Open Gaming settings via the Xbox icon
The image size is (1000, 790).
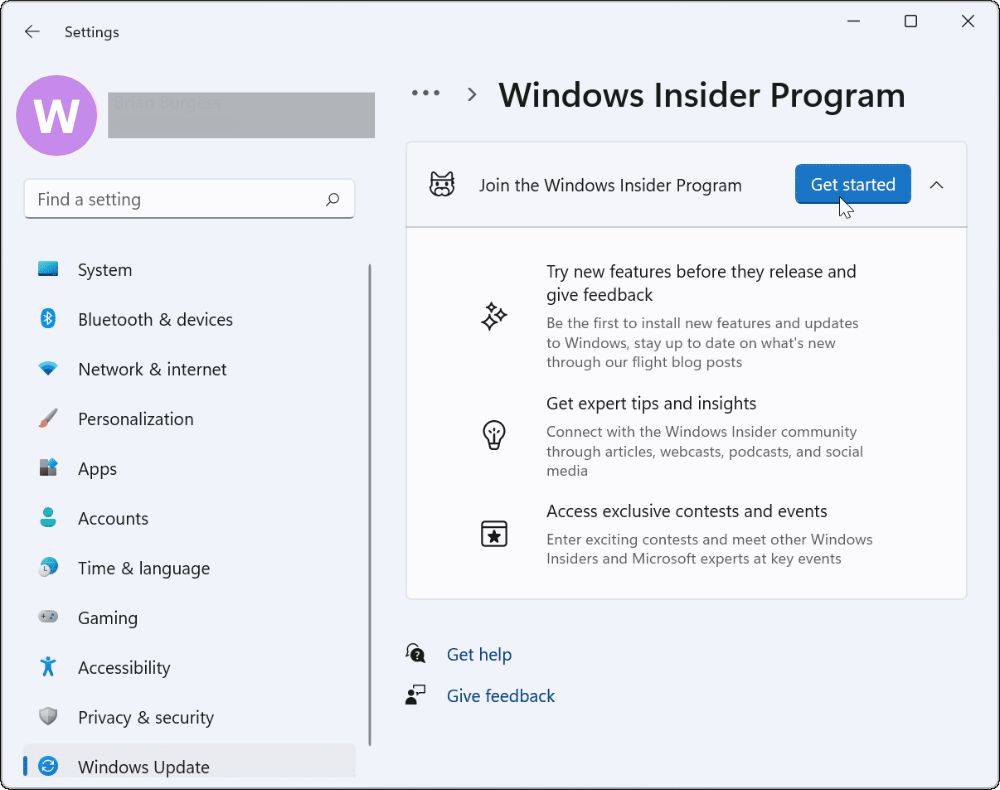pyautogui.click(x=48, y=618)
